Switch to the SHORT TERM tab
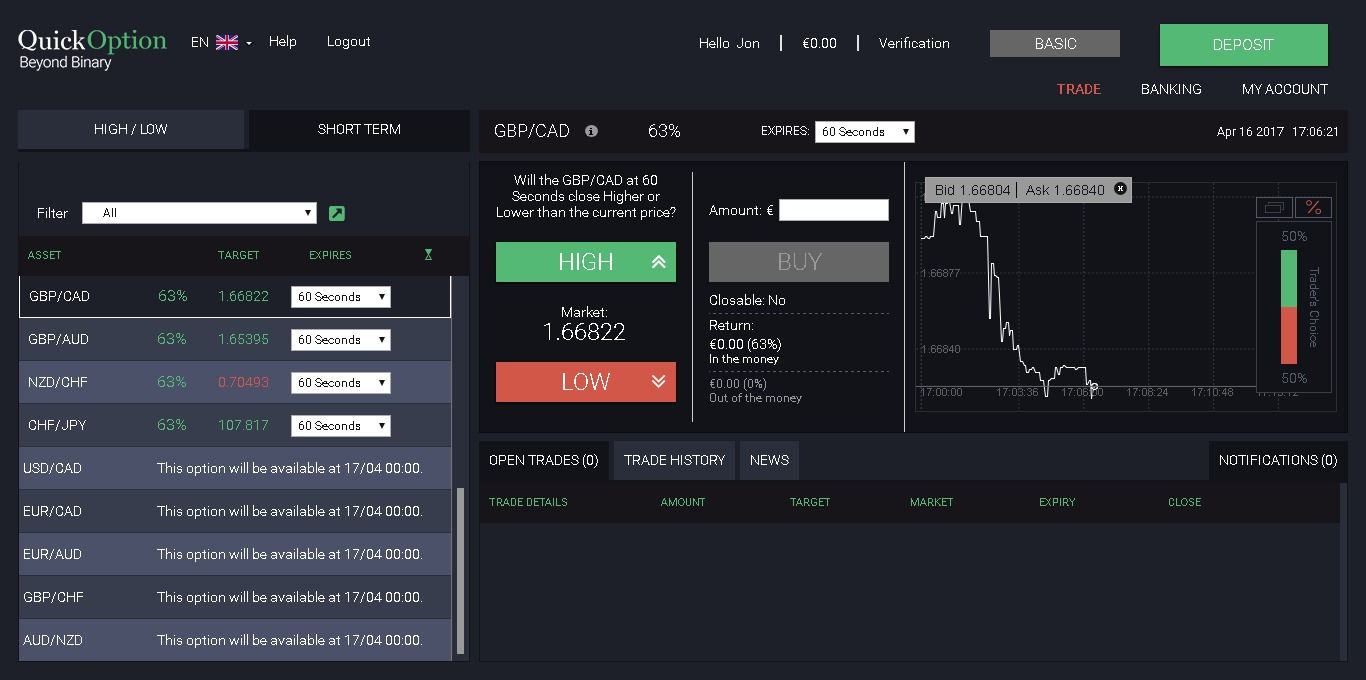 coord(359,129)
